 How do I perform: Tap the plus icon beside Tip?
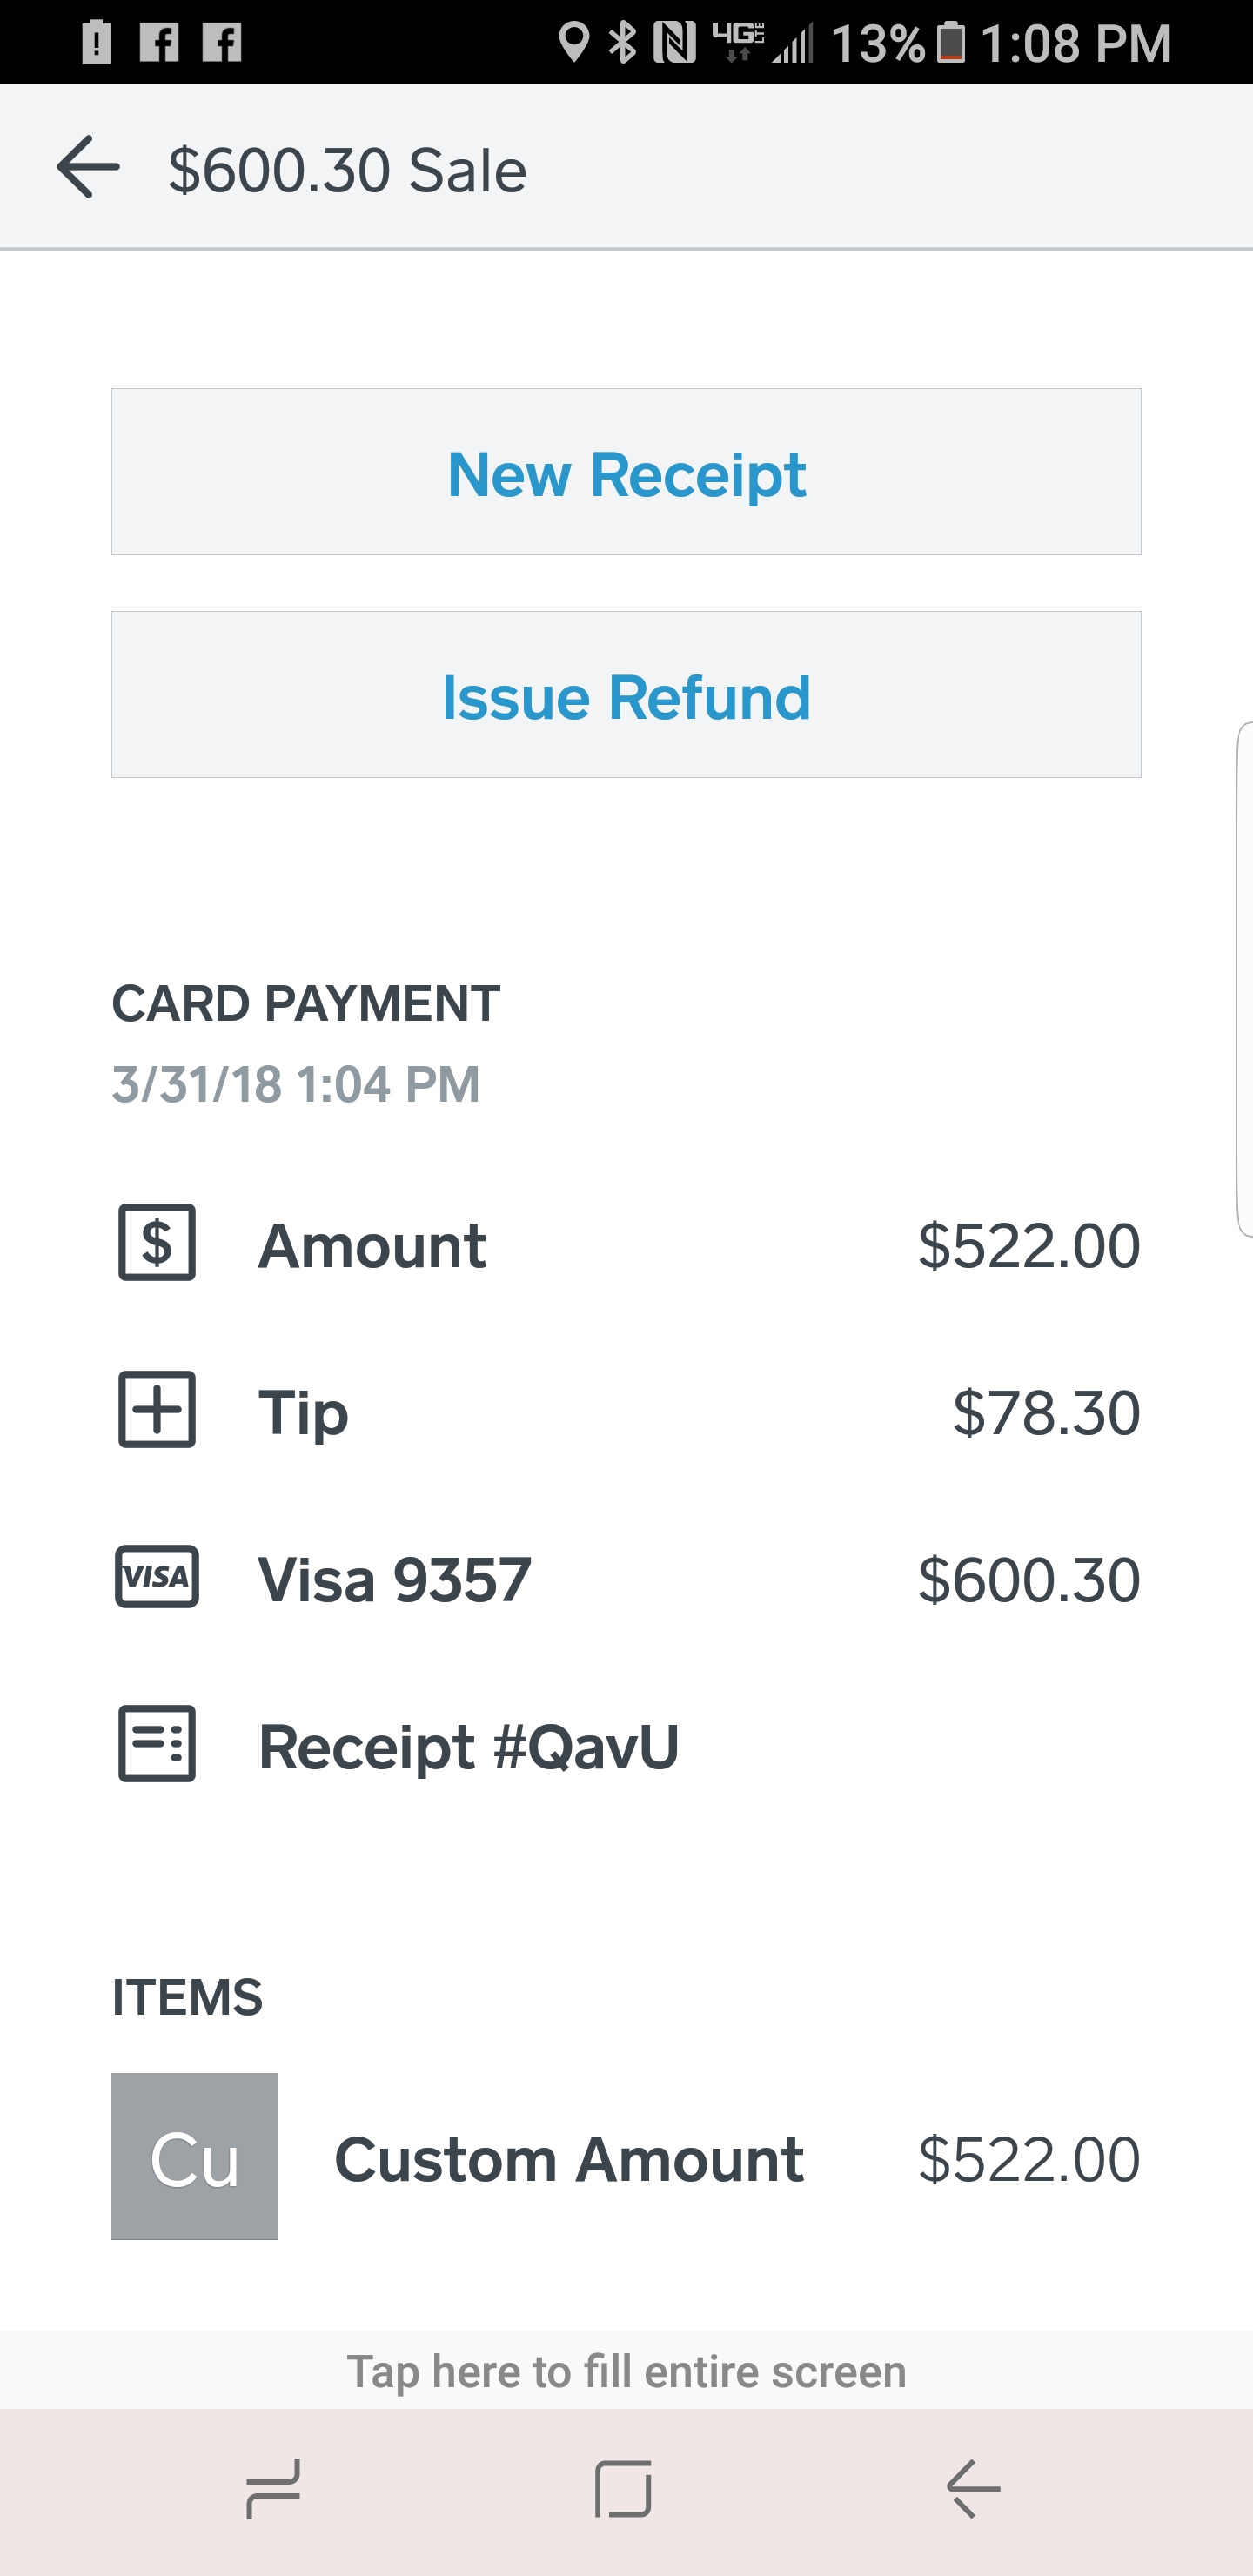tap(156, 1411)
